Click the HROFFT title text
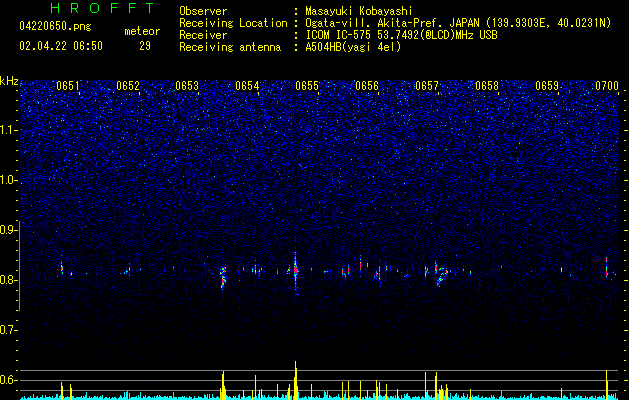The image size is (629, 400). click(x=102, y=8)
